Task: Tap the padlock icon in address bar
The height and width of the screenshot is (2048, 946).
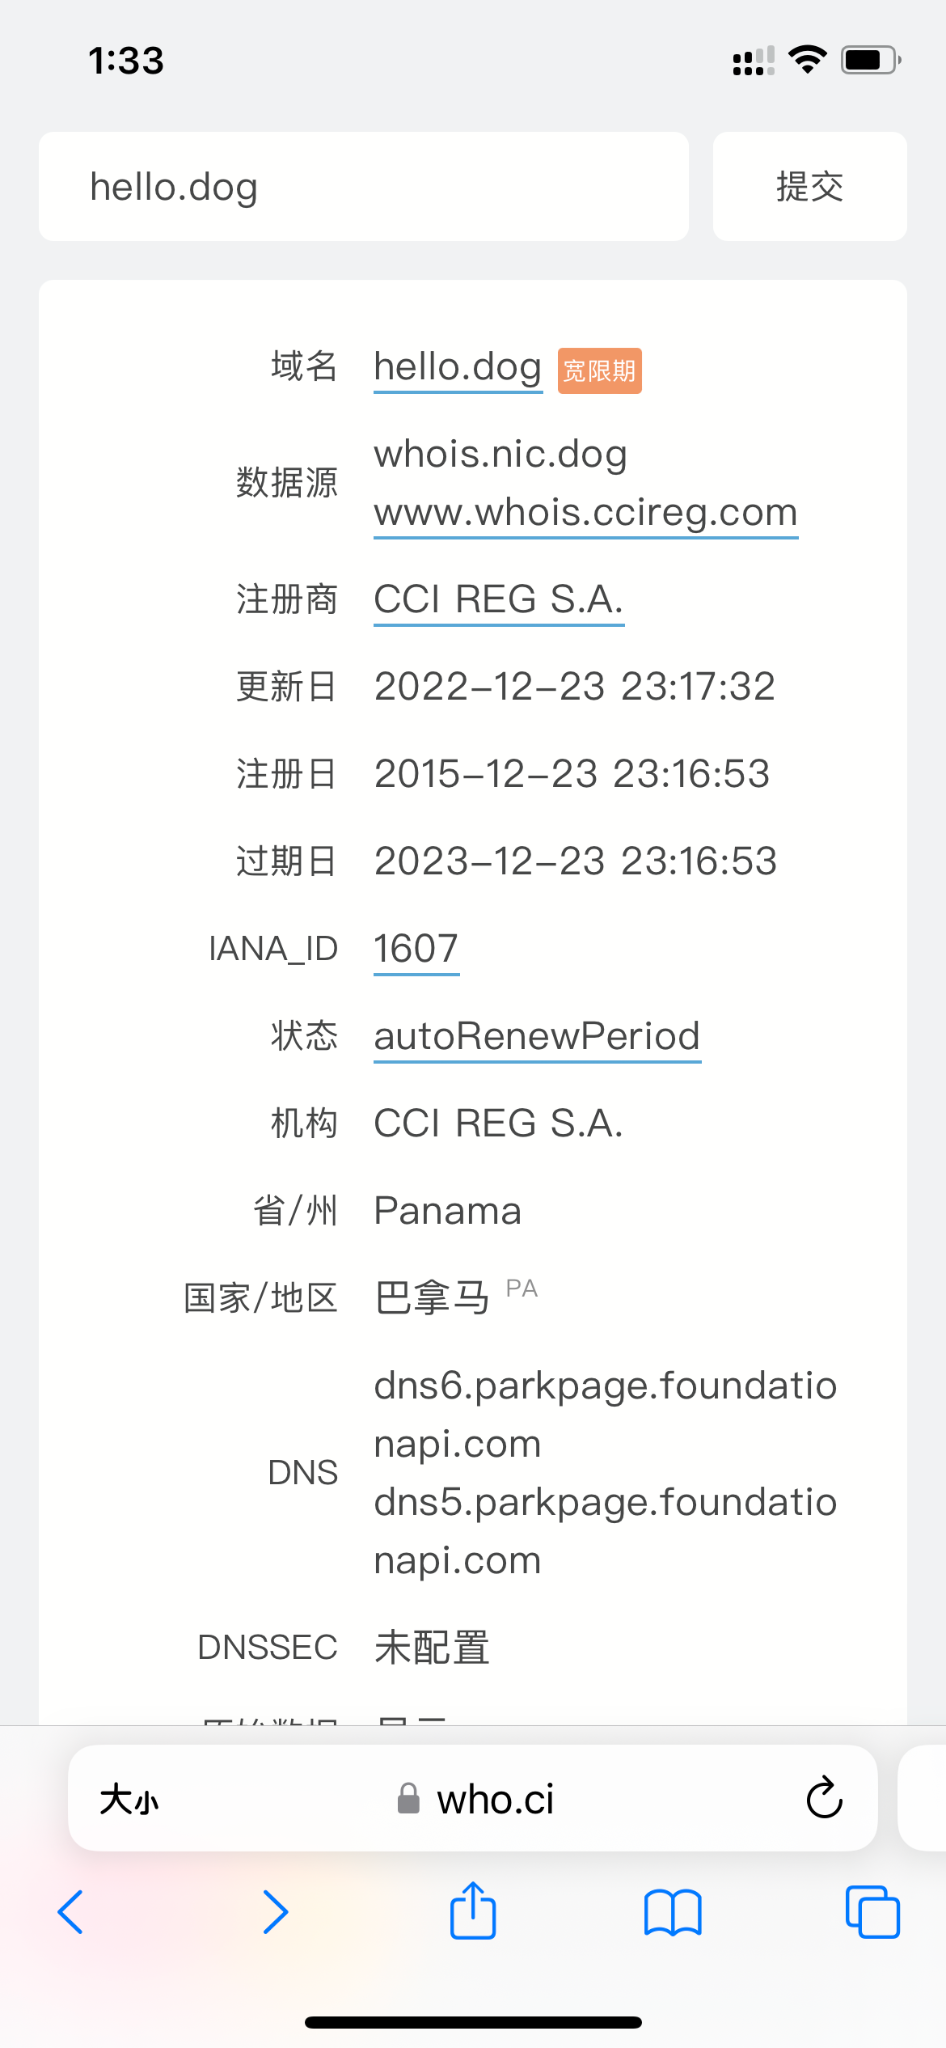Action: [x=408, y=1799]
